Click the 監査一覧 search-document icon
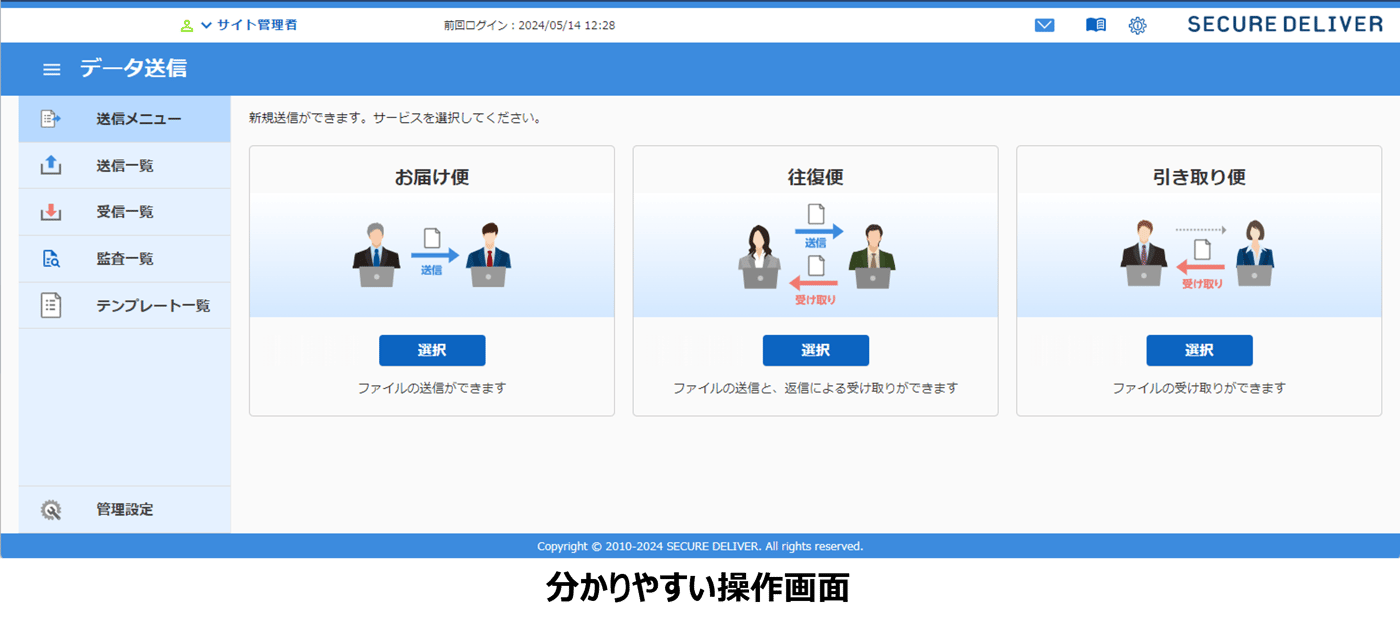Screen dimensions: 1400x627 click(51, 259)
